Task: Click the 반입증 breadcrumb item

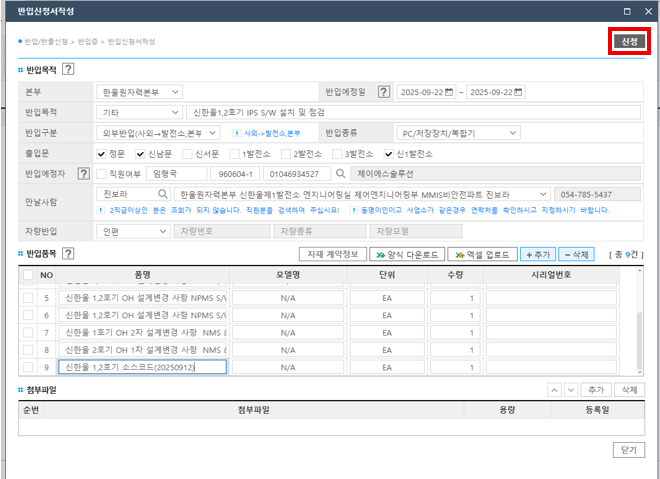Action: click(x=87, y=41)
